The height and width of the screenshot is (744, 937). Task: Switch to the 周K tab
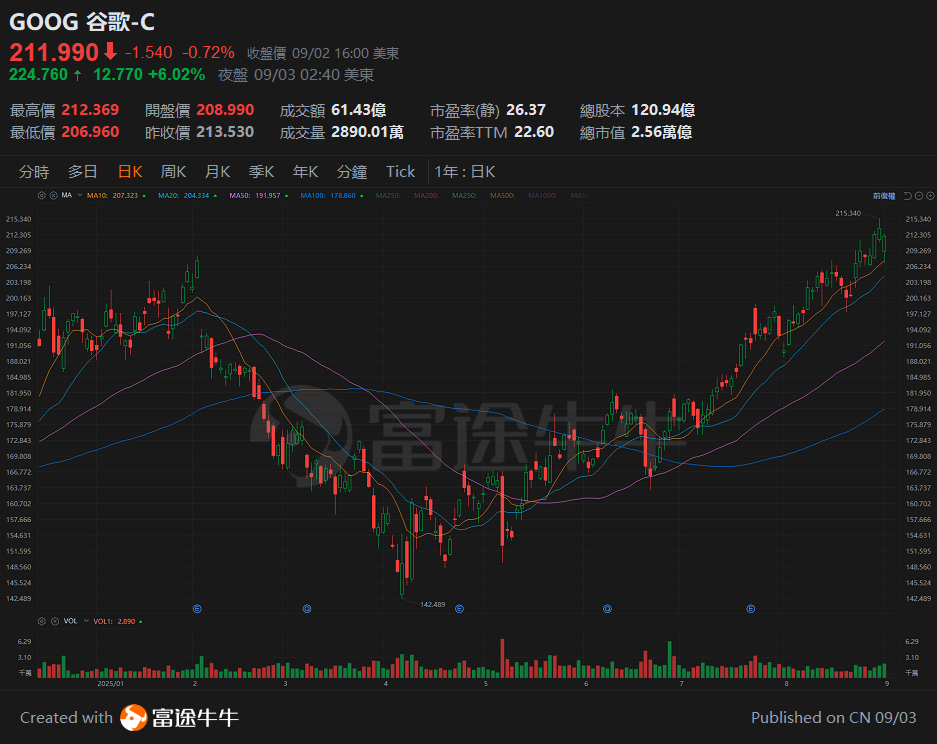click(x=172, y=171)
